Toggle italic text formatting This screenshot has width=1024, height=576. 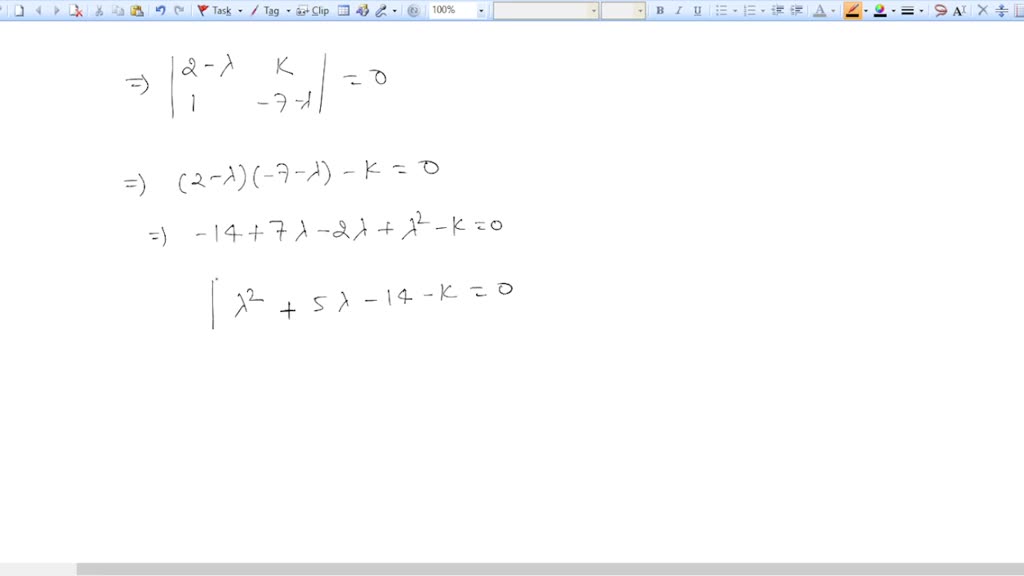tap(679, 11)
